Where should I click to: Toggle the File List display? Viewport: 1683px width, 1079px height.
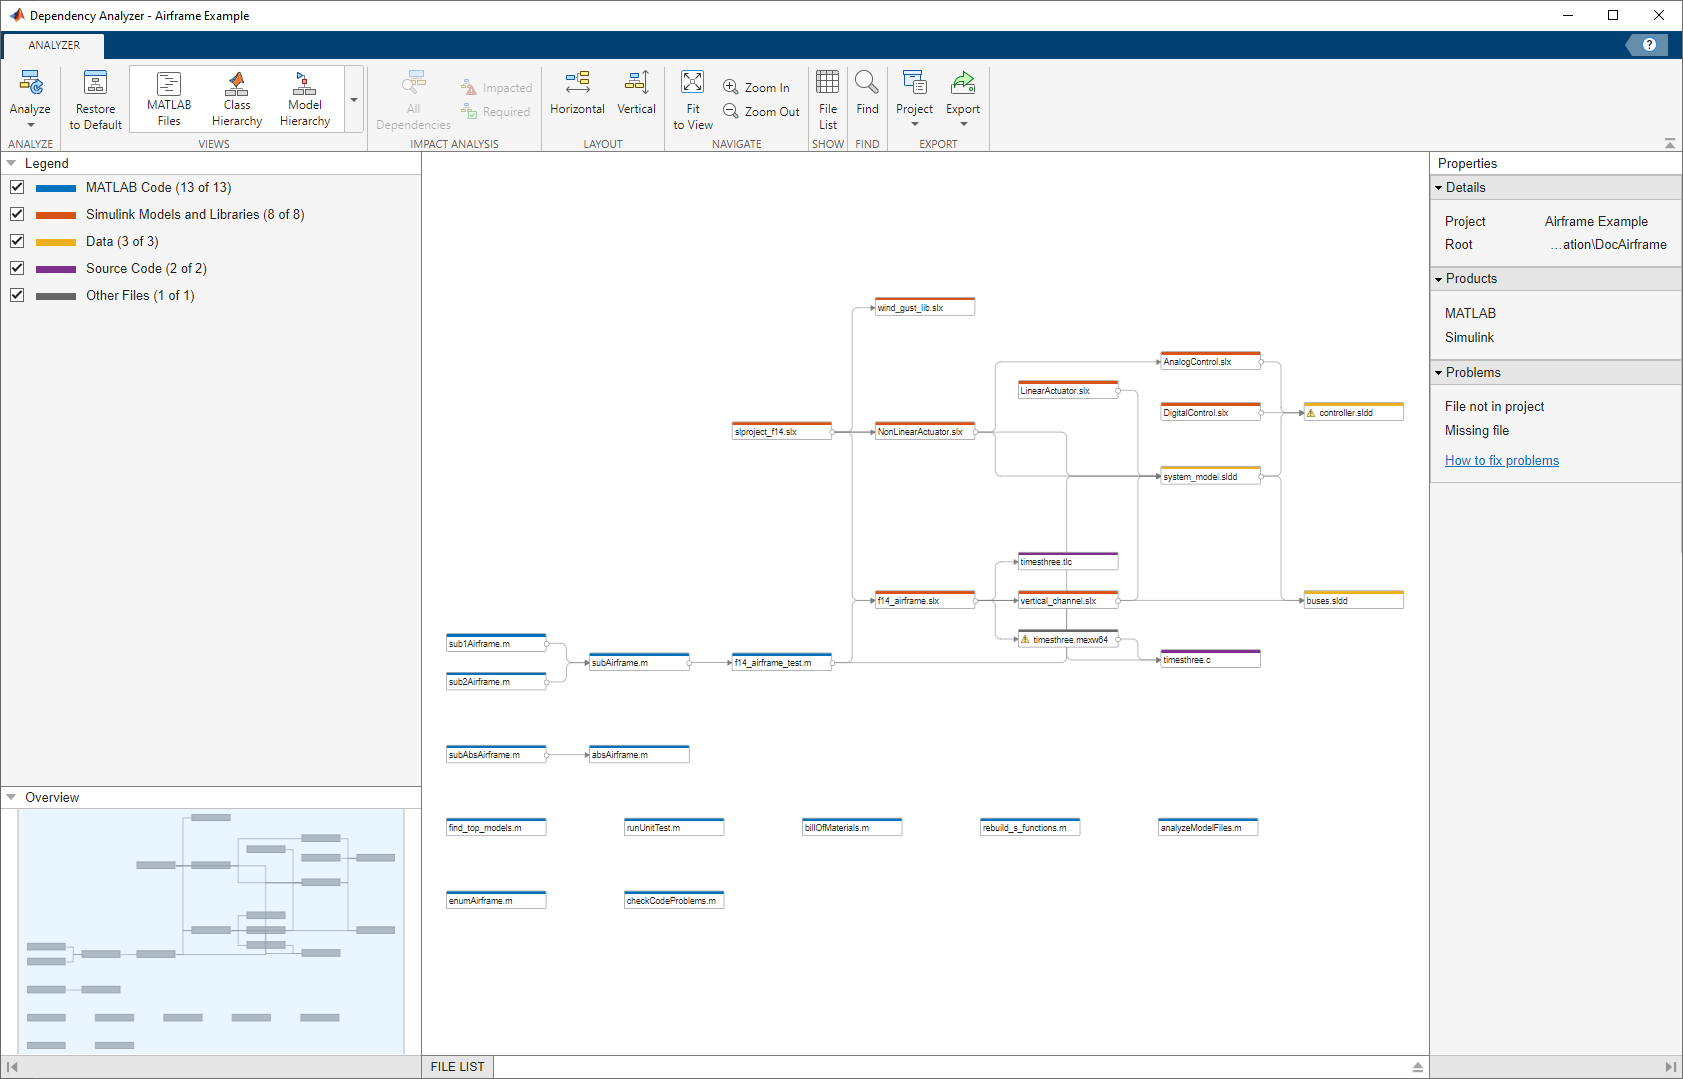(x=827, y=97)
